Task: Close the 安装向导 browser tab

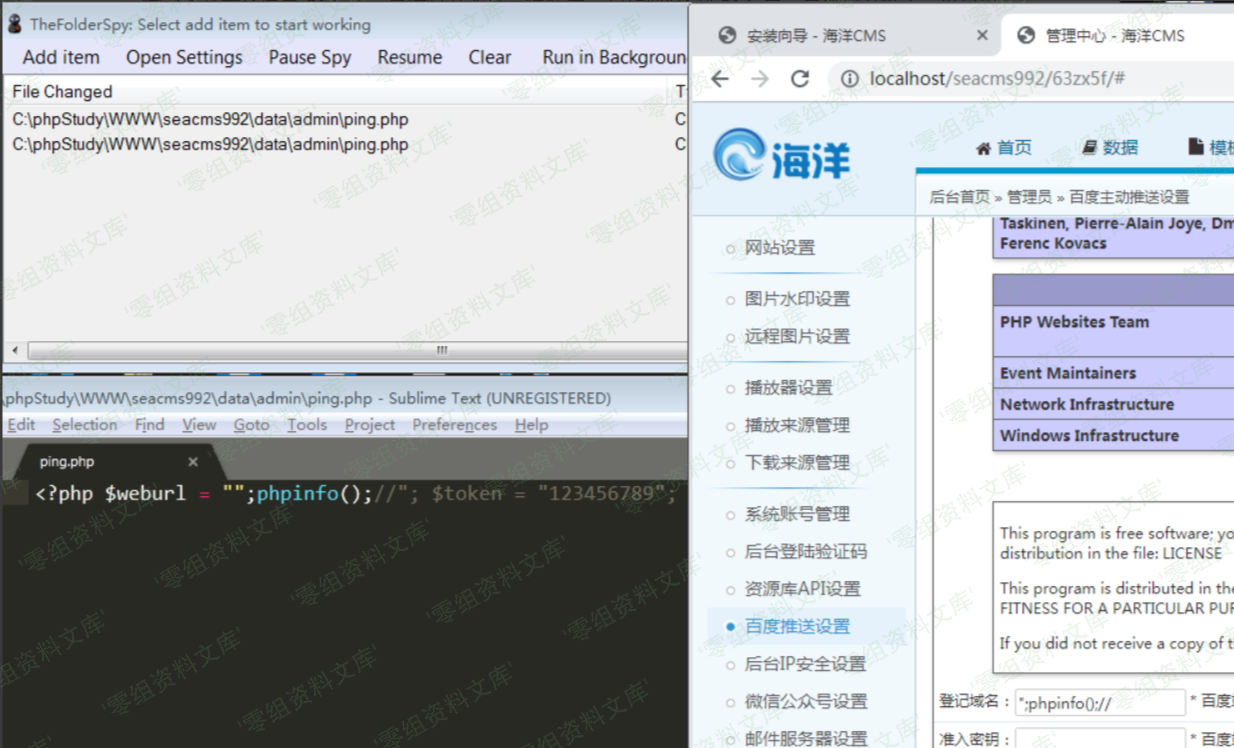Action: 981,36
